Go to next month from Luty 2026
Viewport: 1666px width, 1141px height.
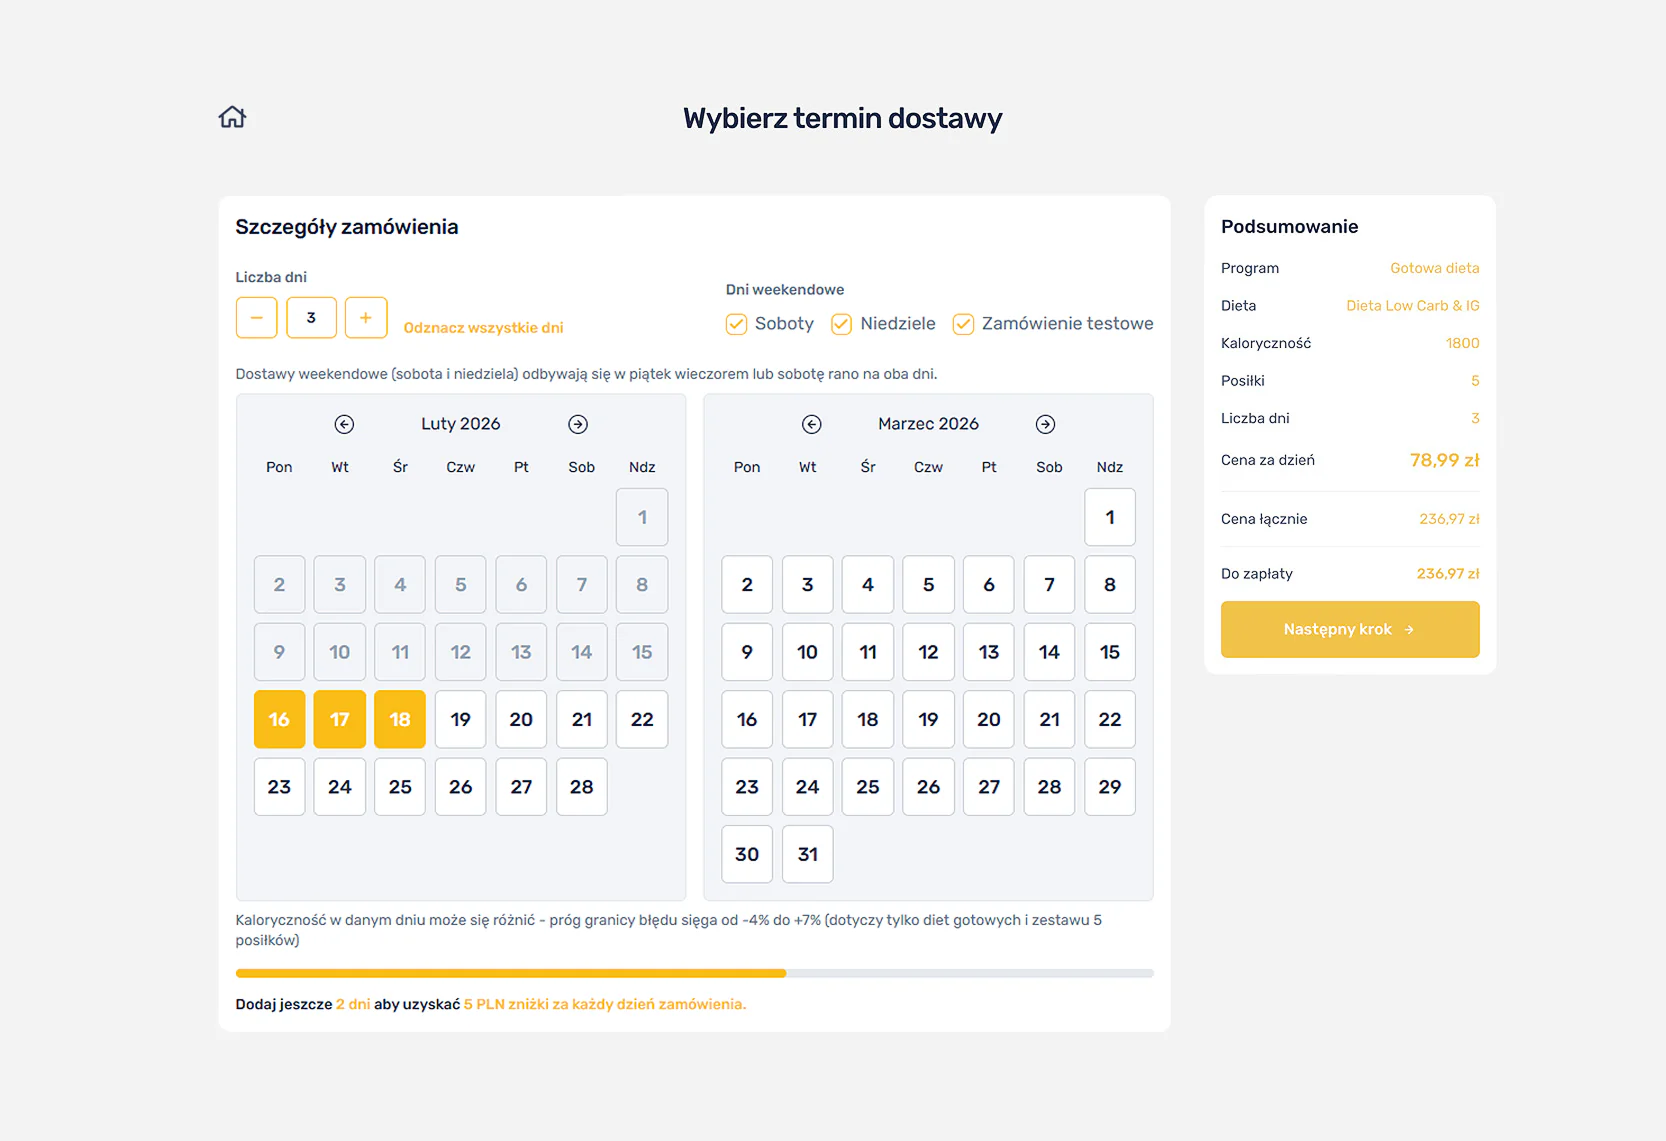[578, 424]
